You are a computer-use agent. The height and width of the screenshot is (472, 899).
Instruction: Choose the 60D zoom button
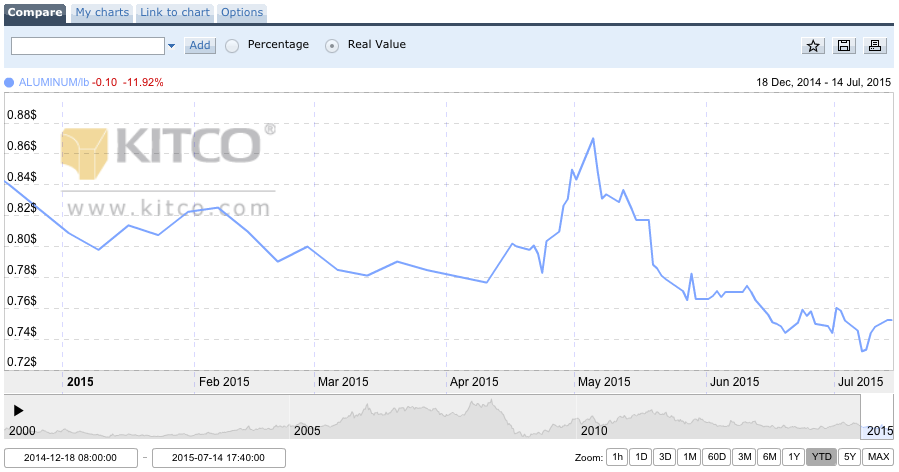pos(716,457)
